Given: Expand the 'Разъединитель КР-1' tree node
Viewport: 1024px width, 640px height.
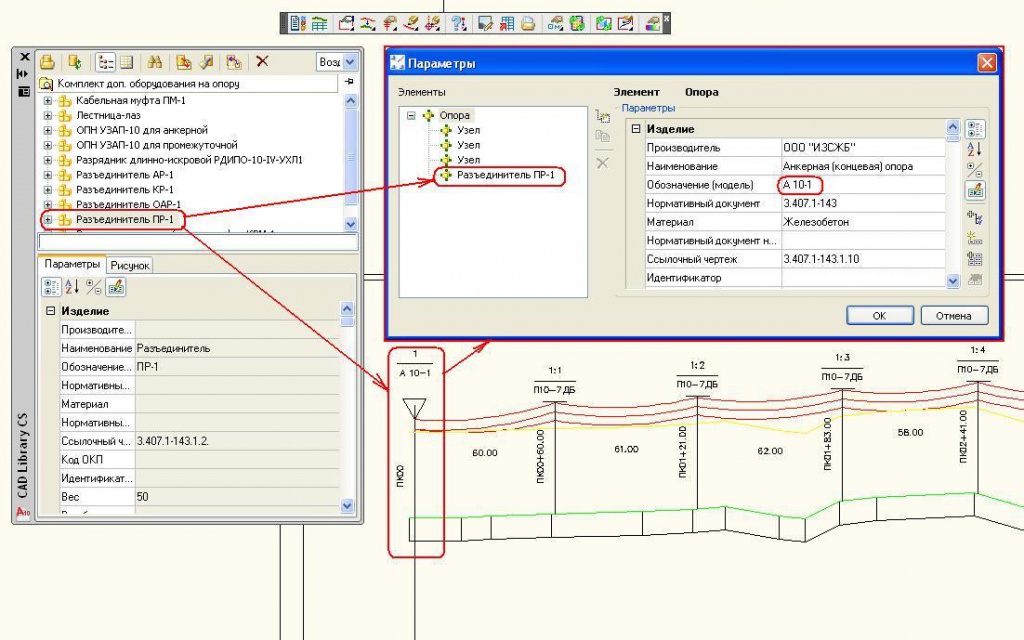Looking at the screenshot, I should click(48, 190).
